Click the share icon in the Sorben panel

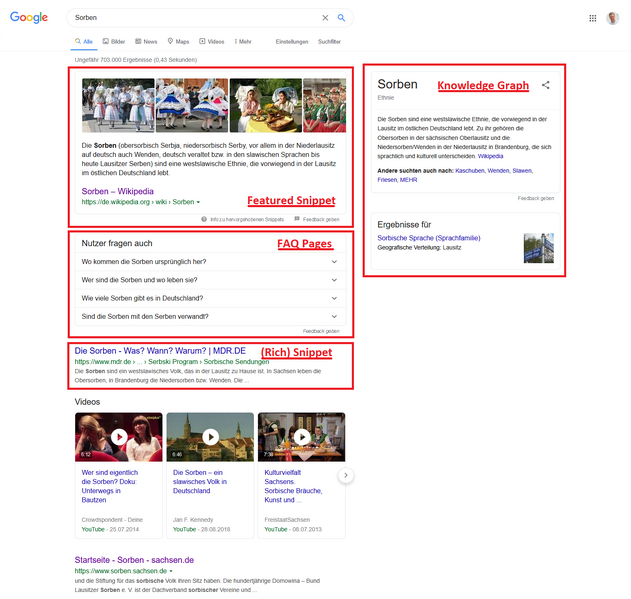pyautogui.click(x=545, y=85)
